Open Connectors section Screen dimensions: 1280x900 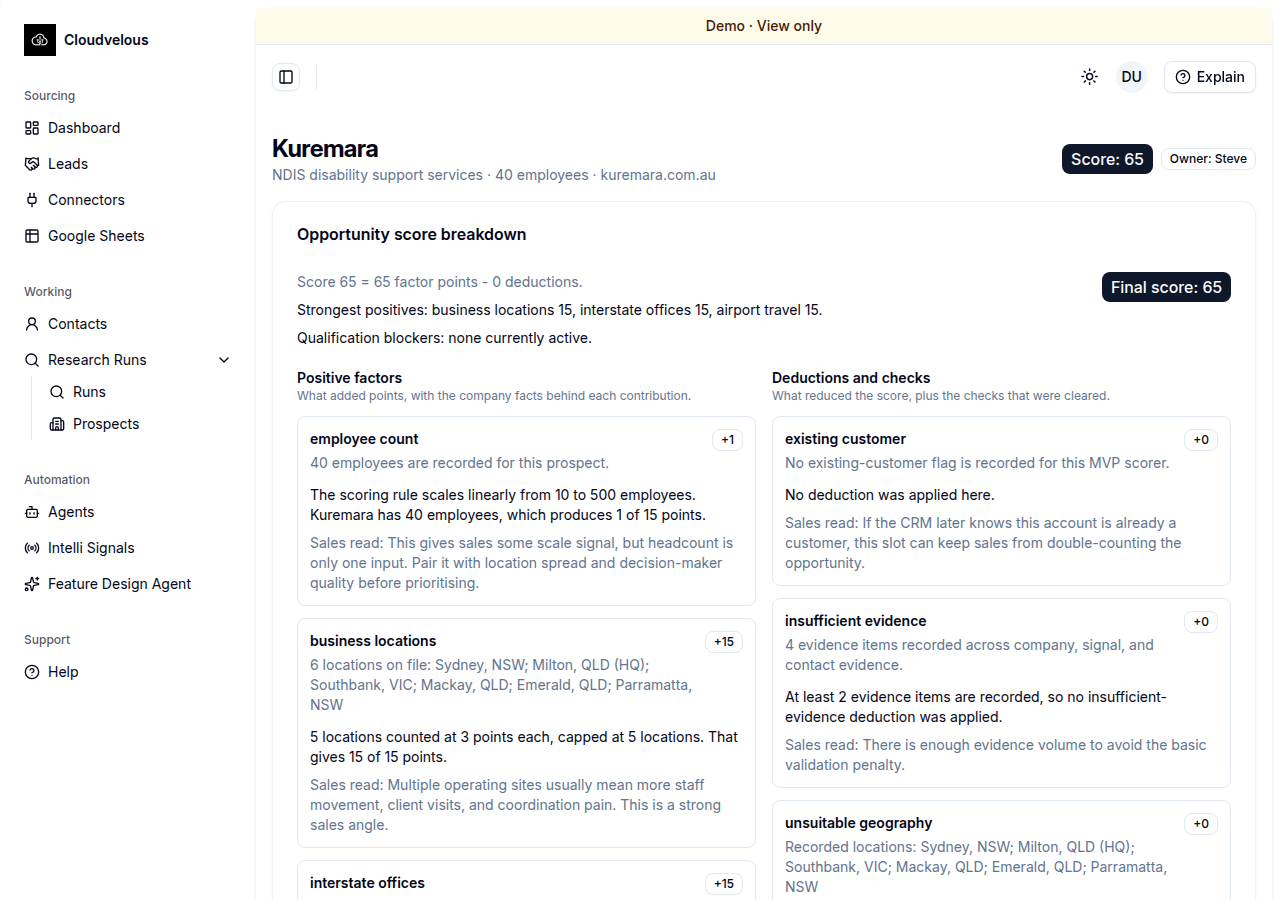128,200
